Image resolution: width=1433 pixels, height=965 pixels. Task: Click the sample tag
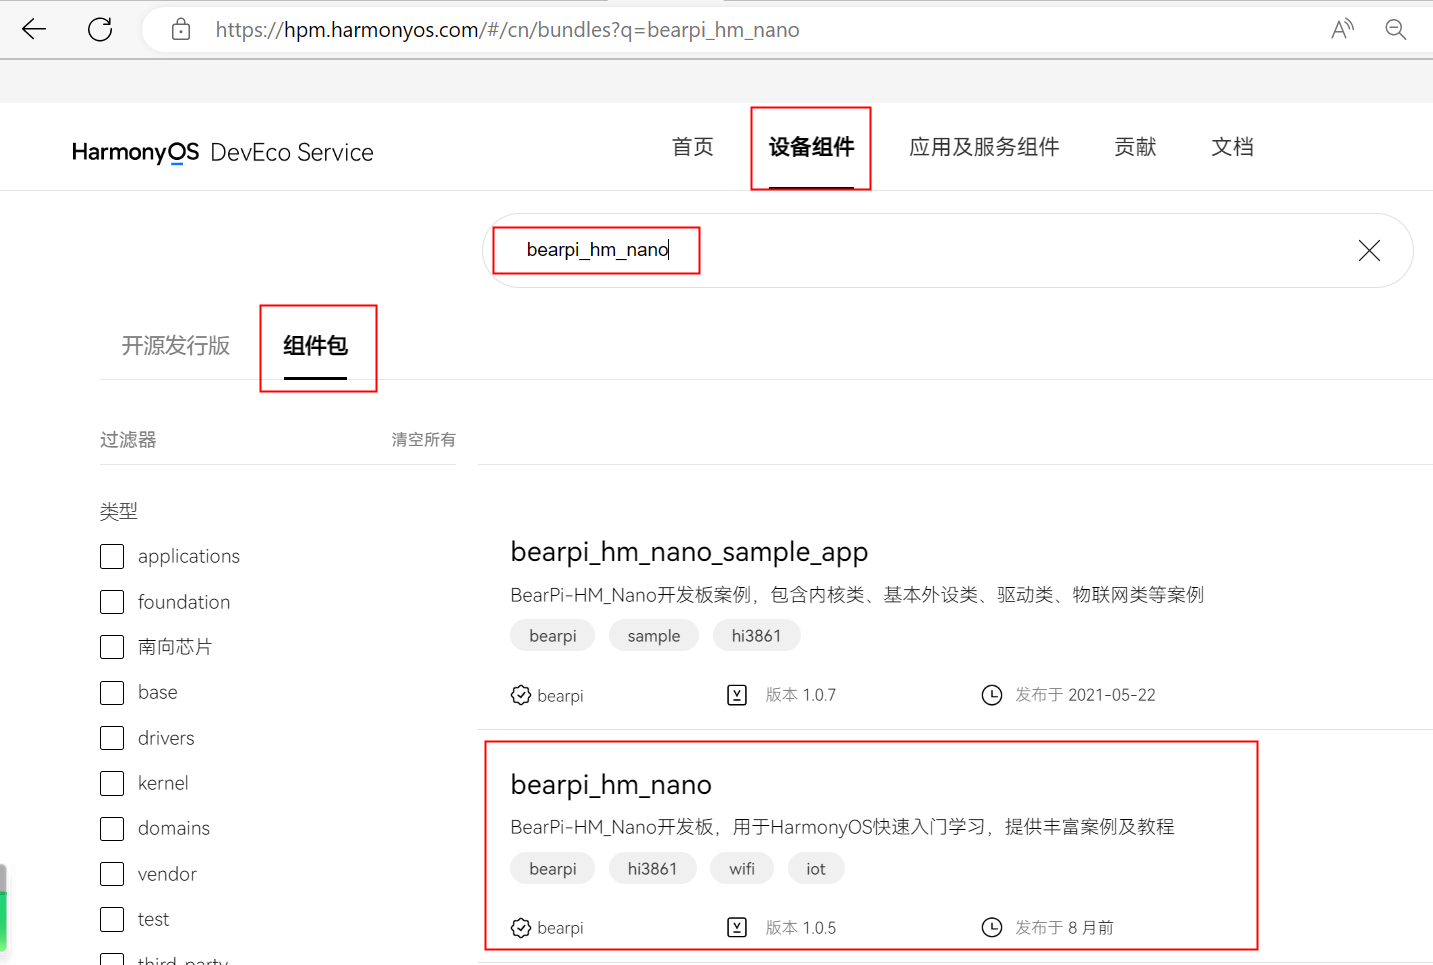tap(654, 636)
